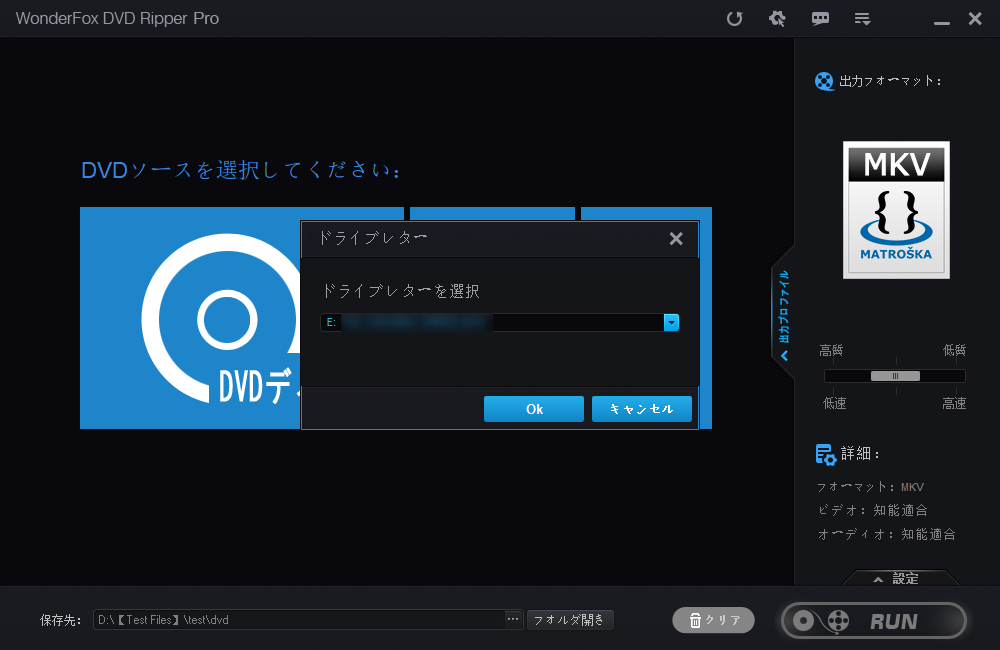Start conversion with the RUN button
The image size is (1000, 650).
coord(874,621)
